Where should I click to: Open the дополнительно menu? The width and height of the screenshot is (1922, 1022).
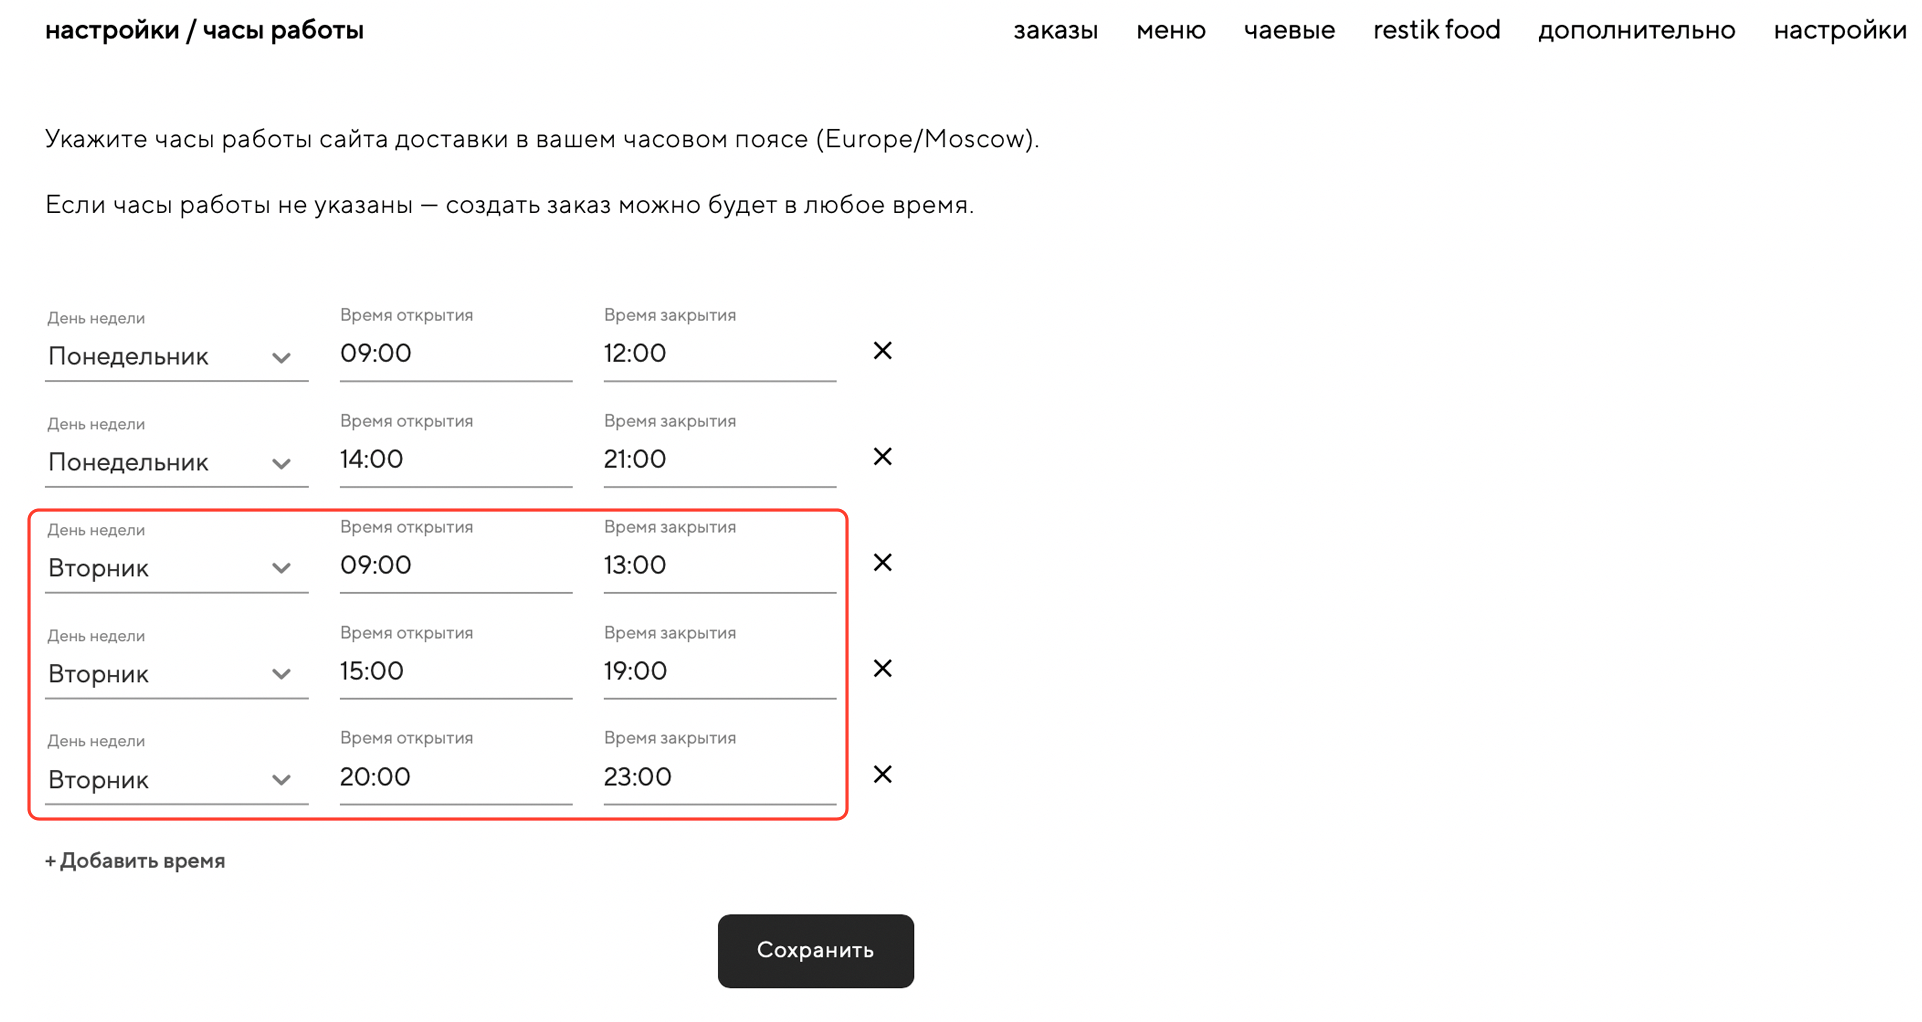coord(1636,31)
